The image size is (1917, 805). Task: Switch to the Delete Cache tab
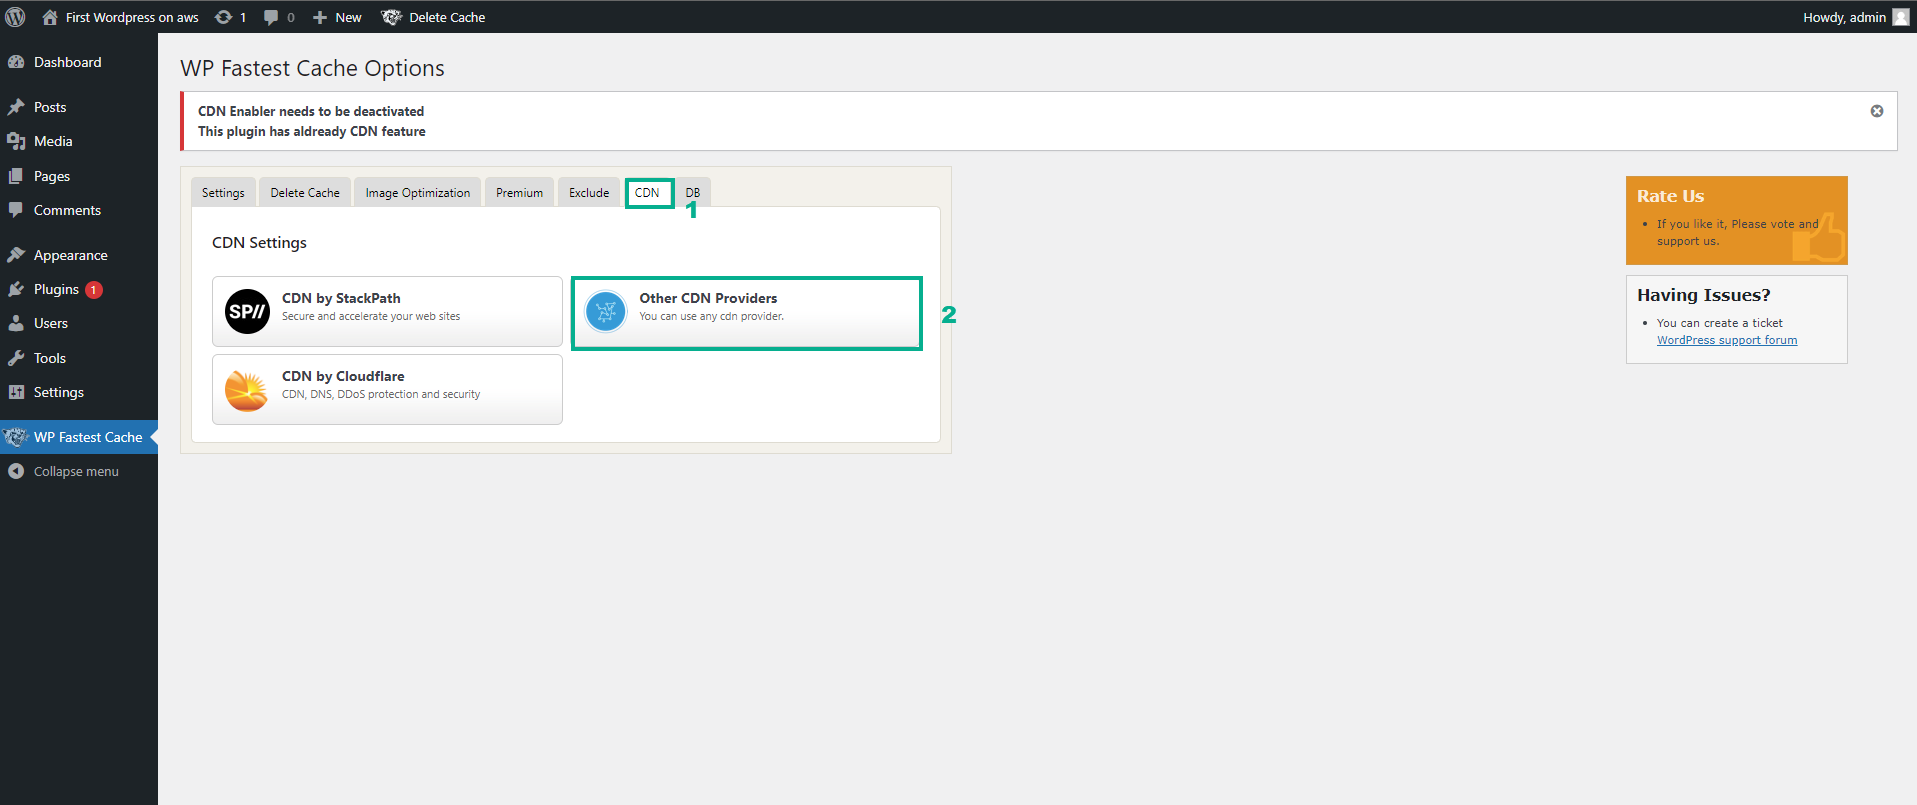305,193
